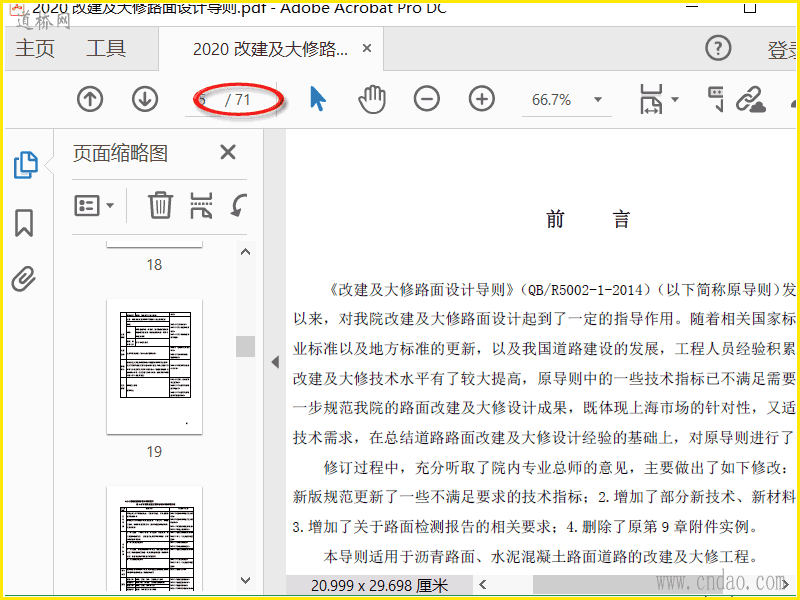800x600 pixels.
Task: Click the thumbnail page size icon
Action: [201, 206]
